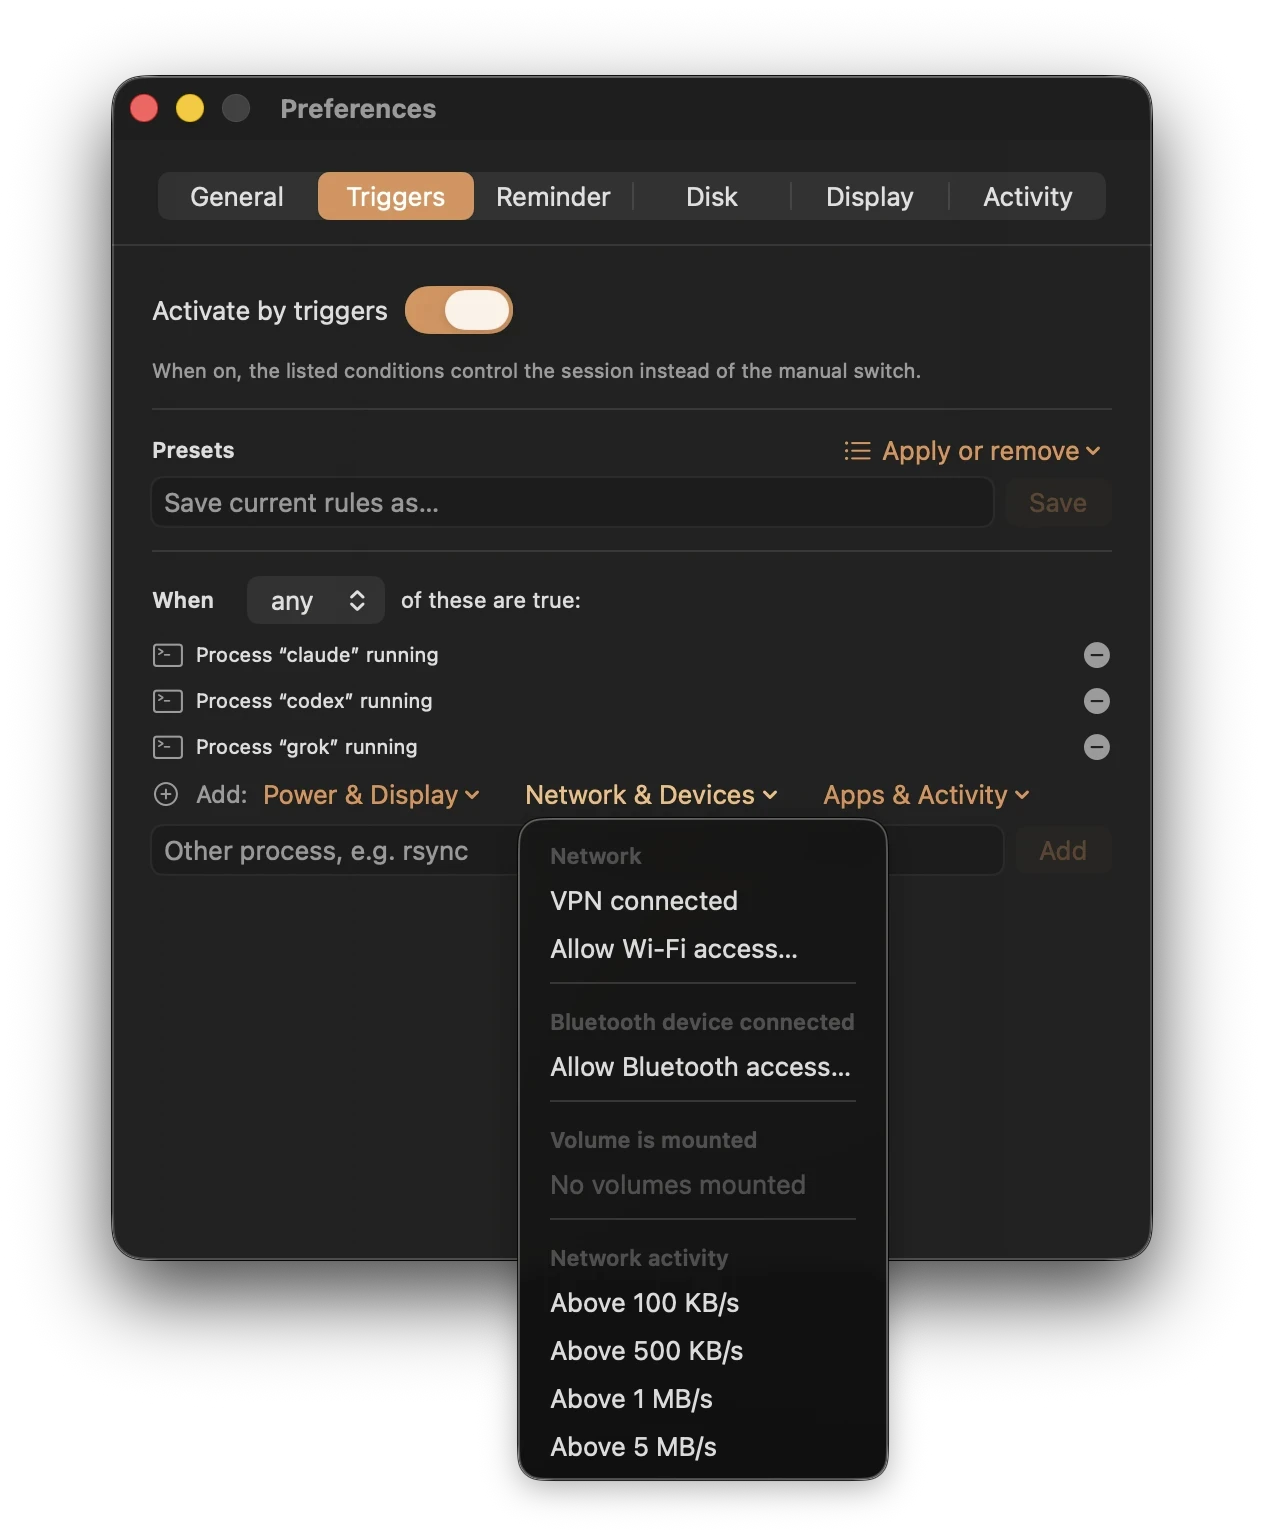Open the any/all condition selector
1264x1534 pixels.
click(x=316, y=600)
